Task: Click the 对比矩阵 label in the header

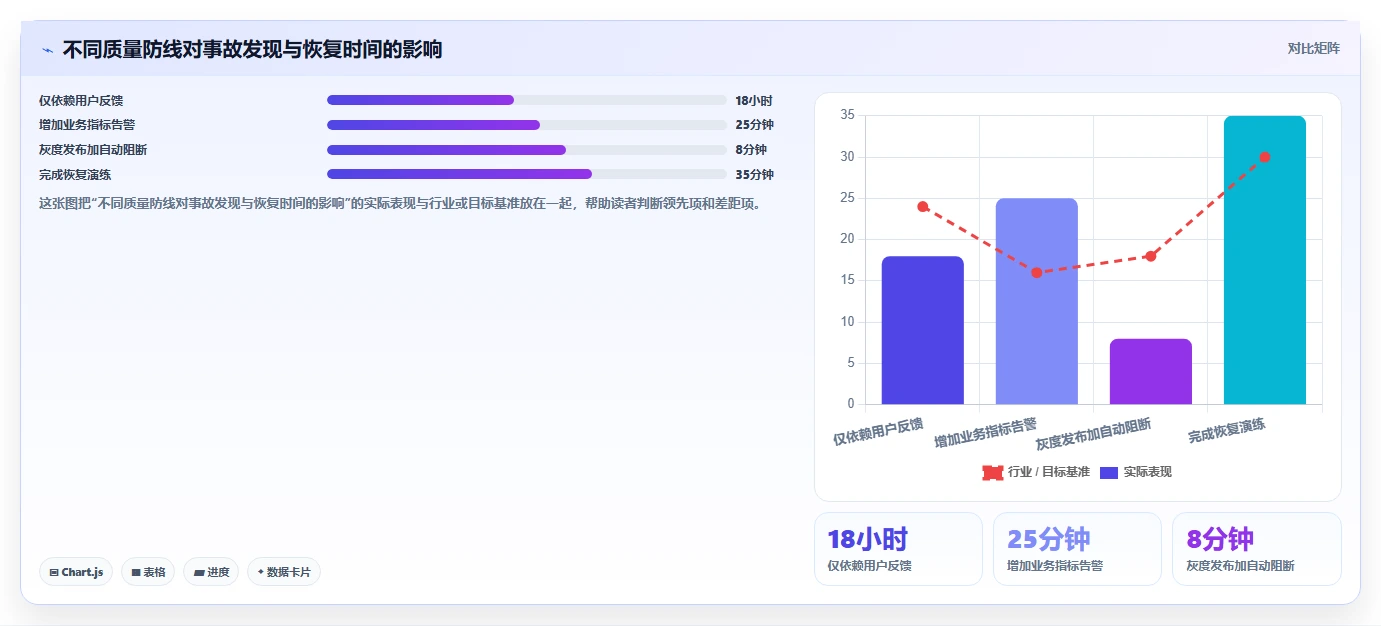Action: coord(1313,48)
